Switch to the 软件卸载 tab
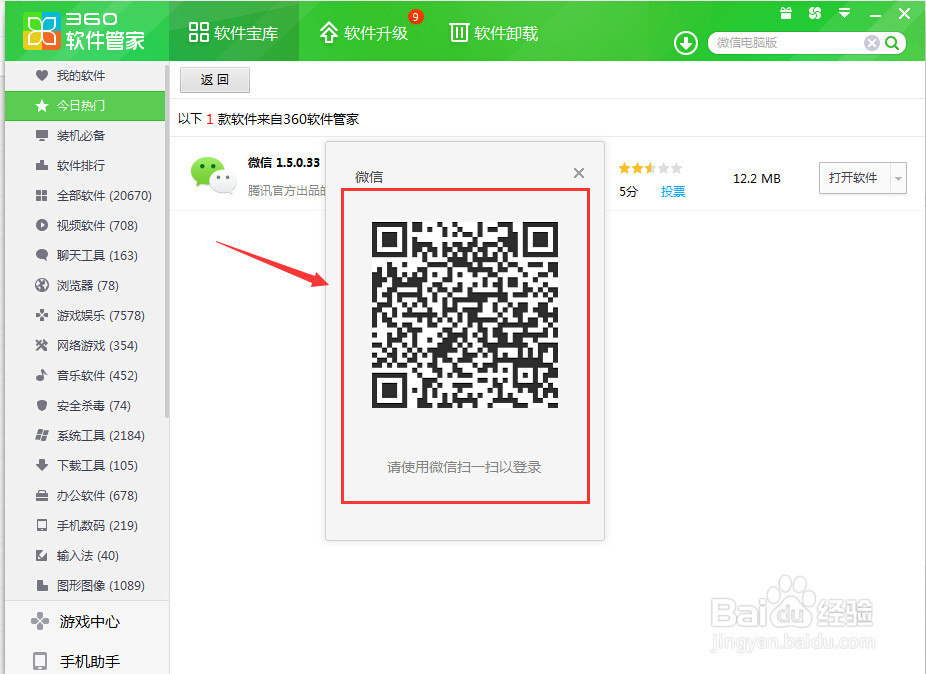 tap(494, 32)
